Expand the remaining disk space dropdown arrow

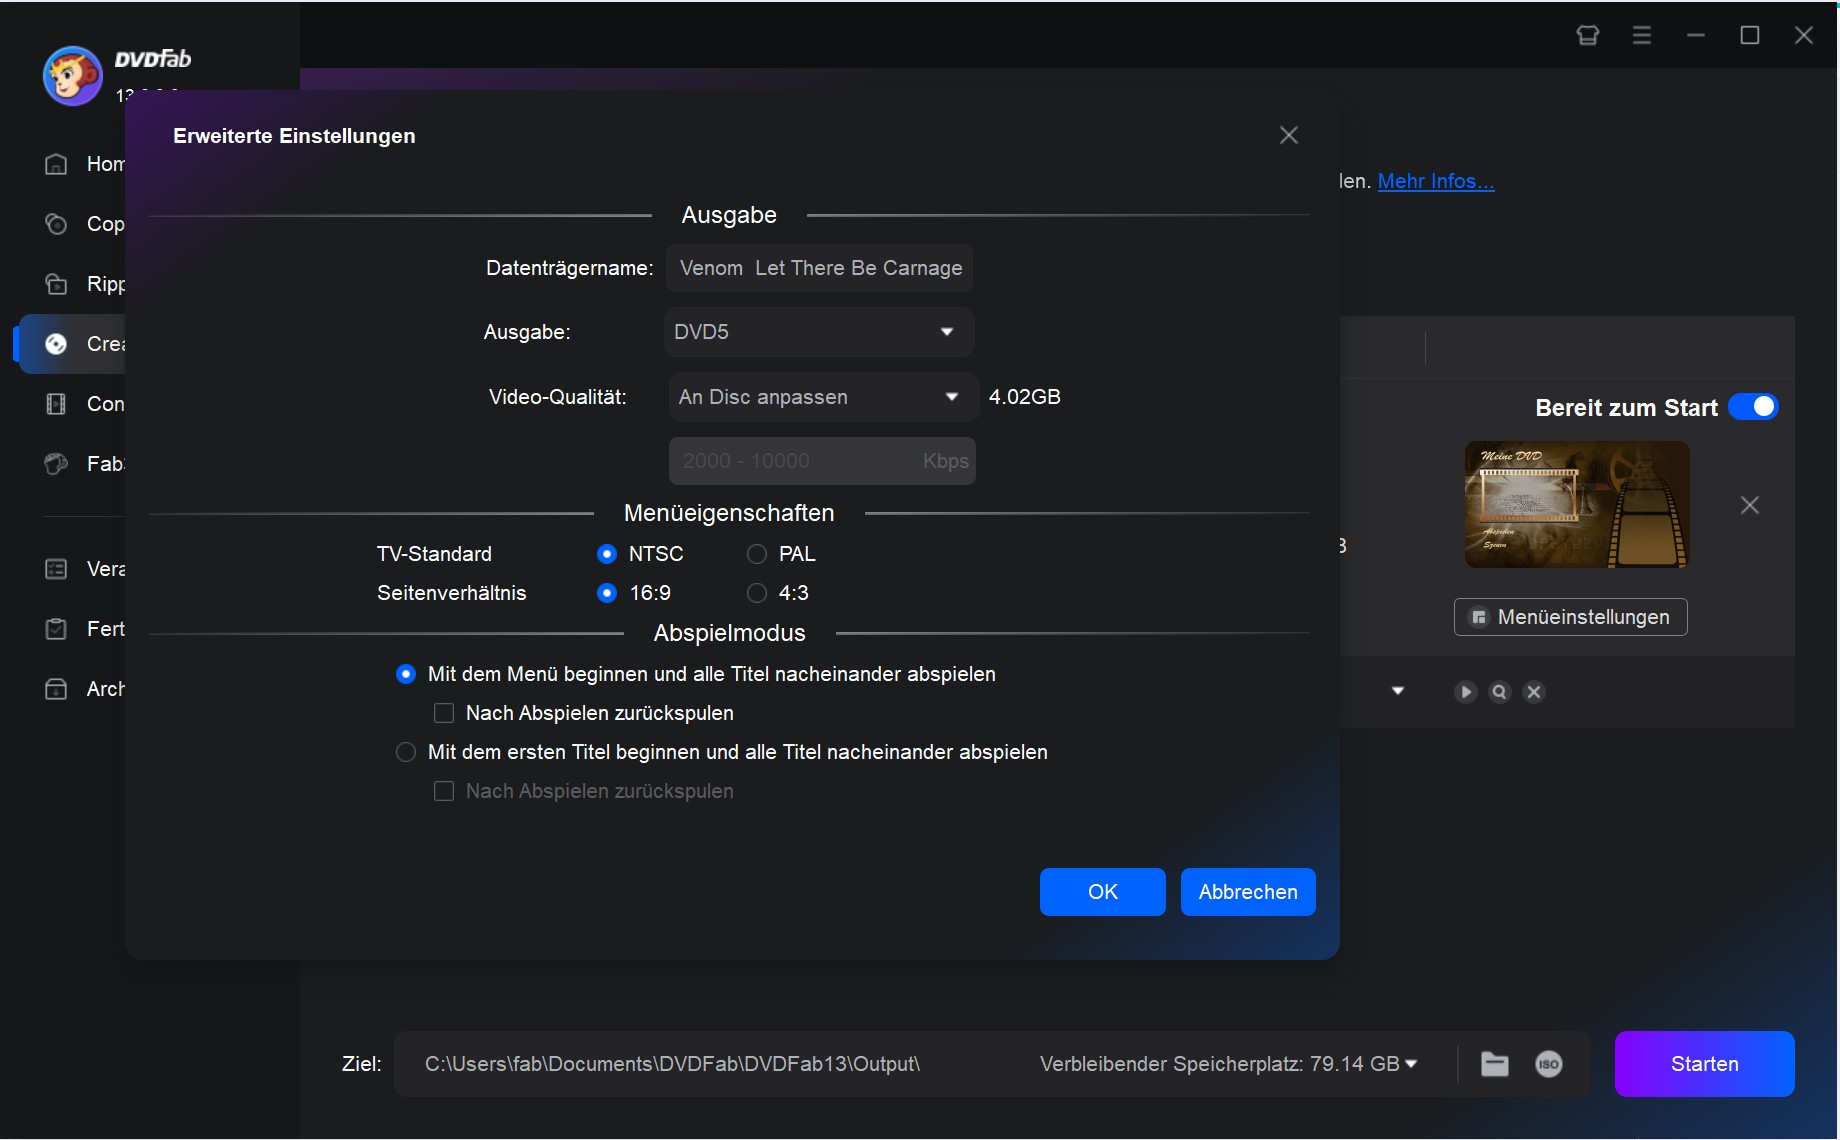pos(1412,1064)
